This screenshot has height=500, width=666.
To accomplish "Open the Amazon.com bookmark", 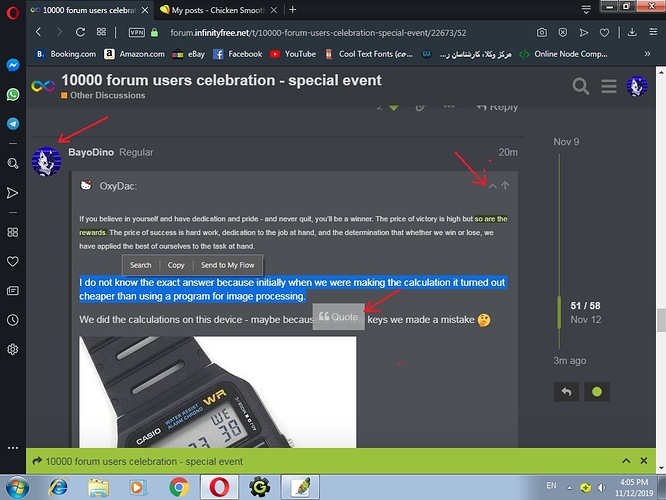I will [x=135, y=54].
